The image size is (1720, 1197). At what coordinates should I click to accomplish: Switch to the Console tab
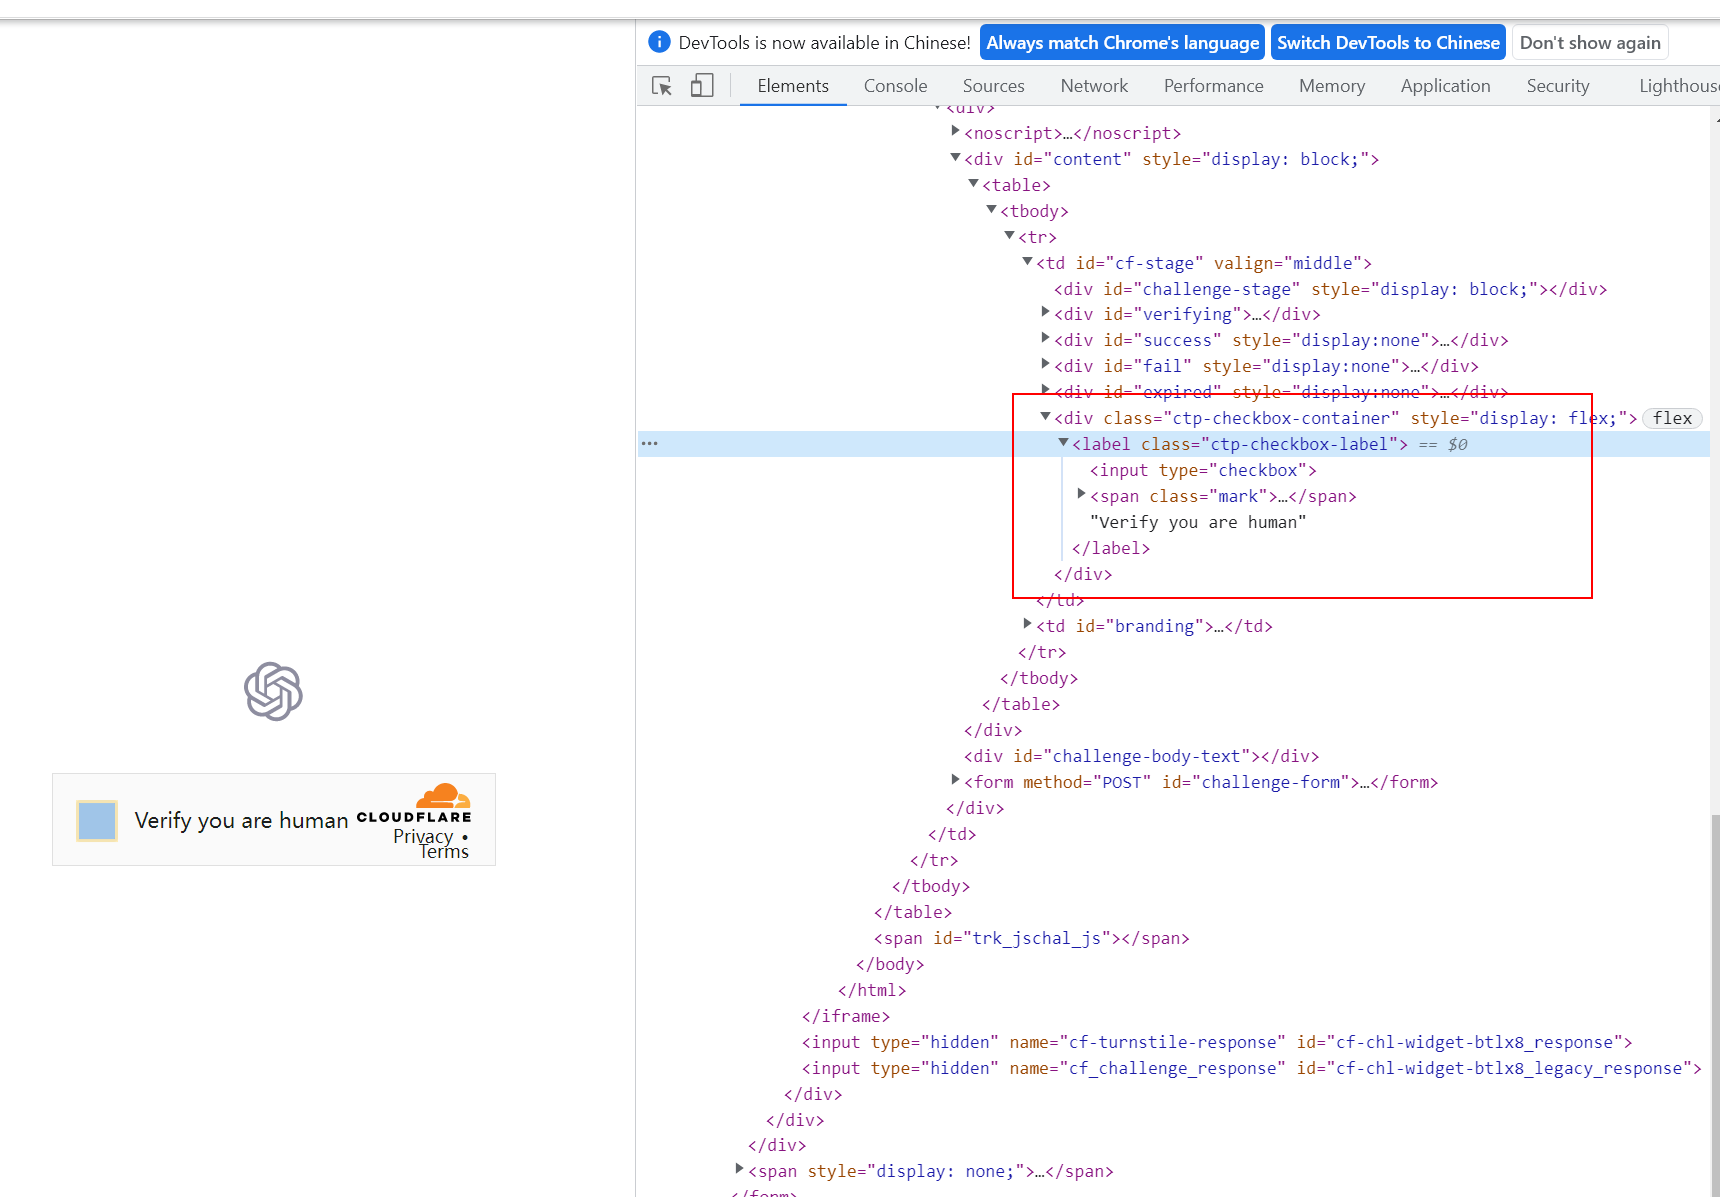(x=894, y=86)
